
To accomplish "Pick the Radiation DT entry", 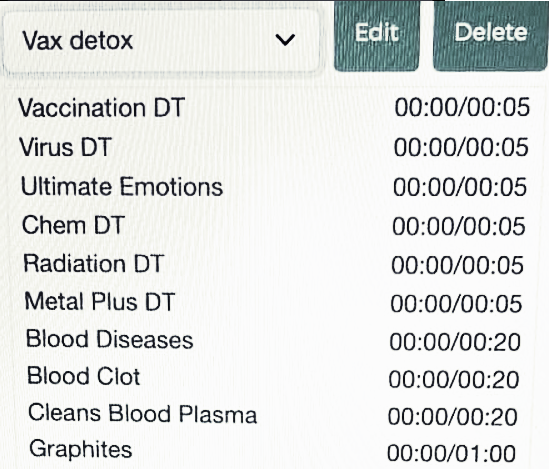I will [x=93, y=263].
